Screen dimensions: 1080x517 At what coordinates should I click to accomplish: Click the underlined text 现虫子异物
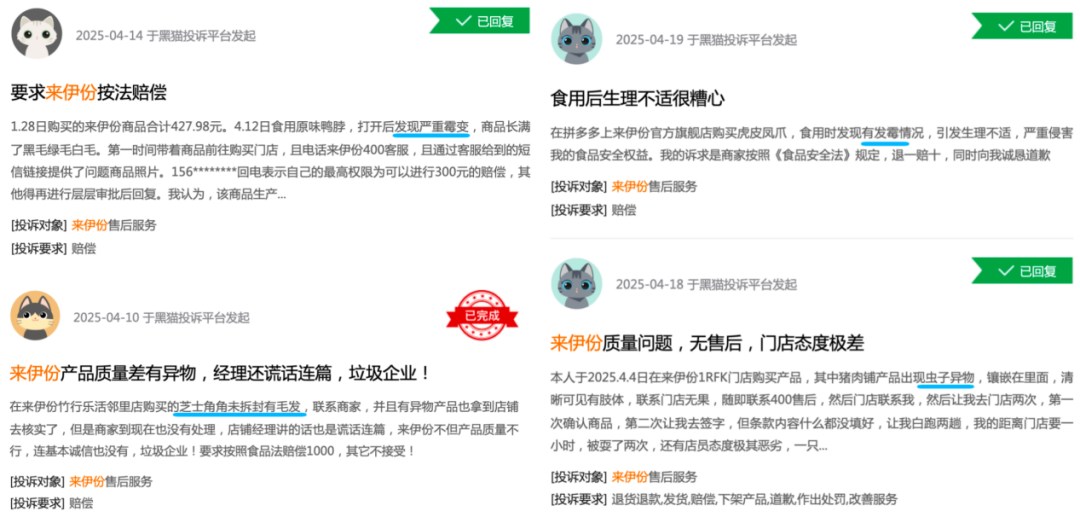[944, 377]
